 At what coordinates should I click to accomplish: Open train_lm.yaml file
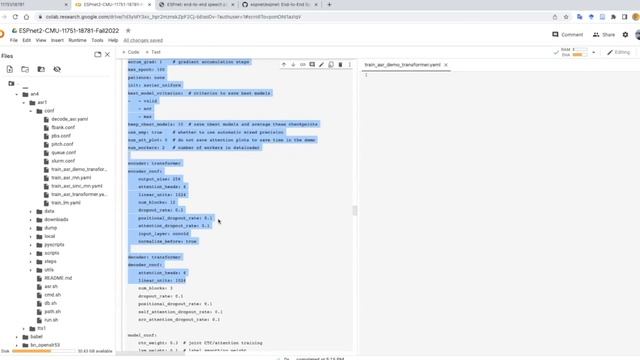tap(66, 203)
